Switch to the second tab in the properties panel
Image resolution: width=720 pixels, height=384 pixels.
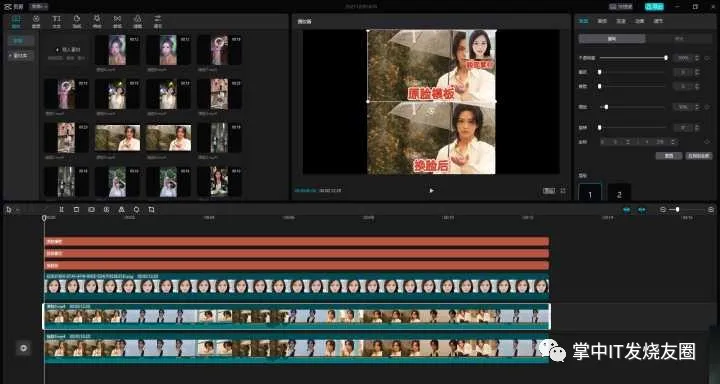coord(602,21)
